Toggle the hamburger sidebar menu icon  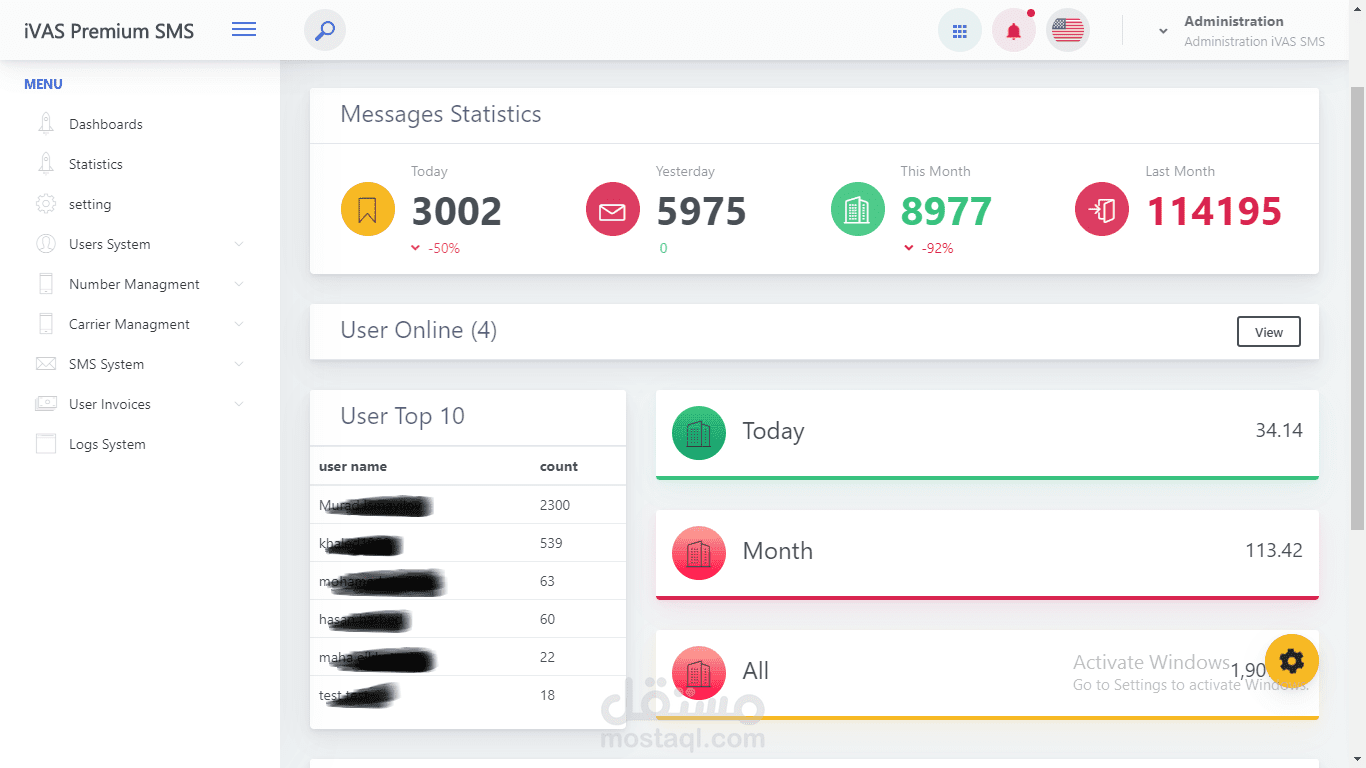(244, 30)
